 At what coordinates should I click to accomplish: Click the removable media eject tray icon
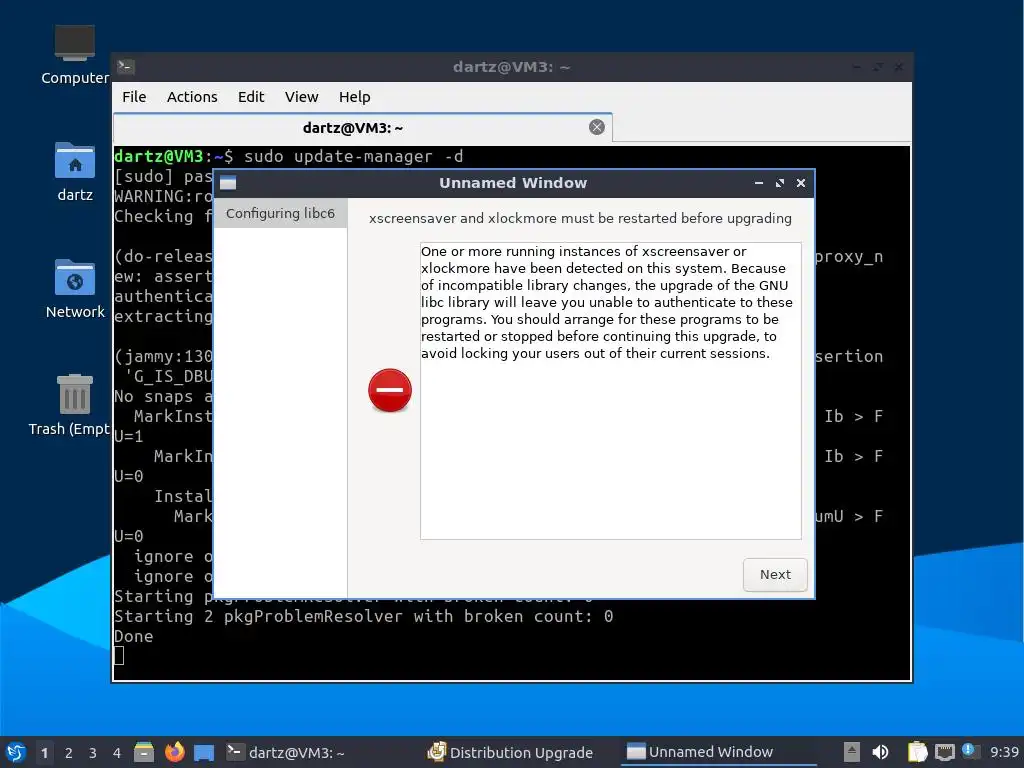851,752
